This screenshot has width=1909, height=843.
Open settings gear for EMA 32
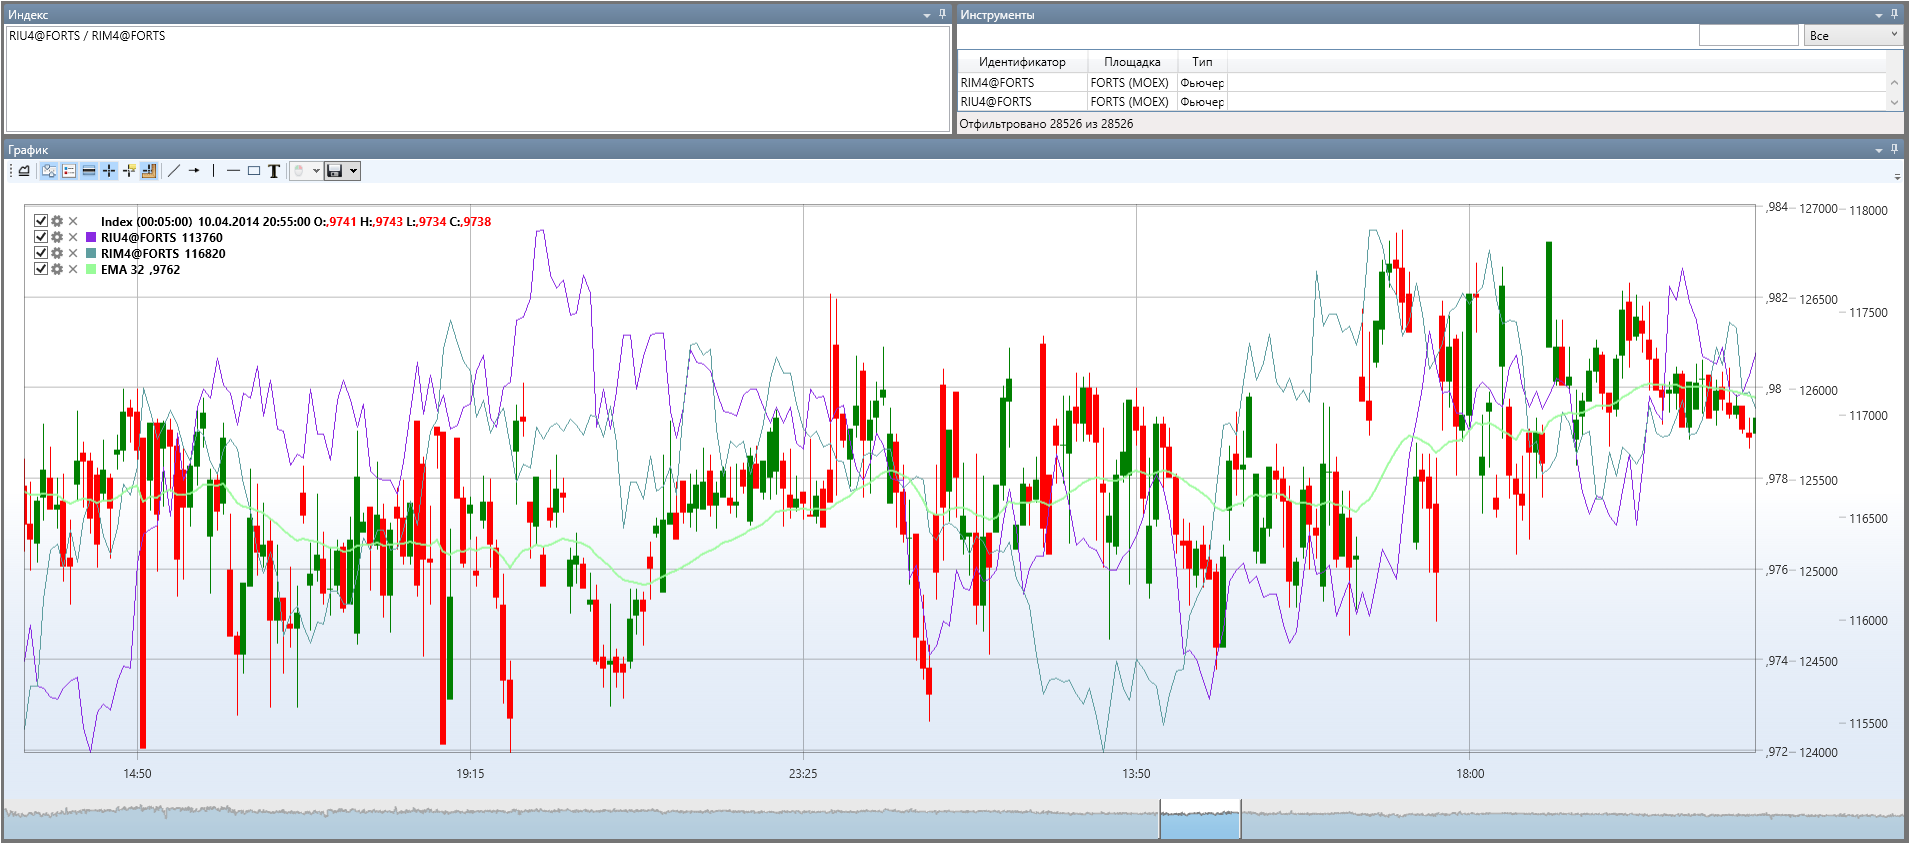pyautogui.click(x=57, y=269)
